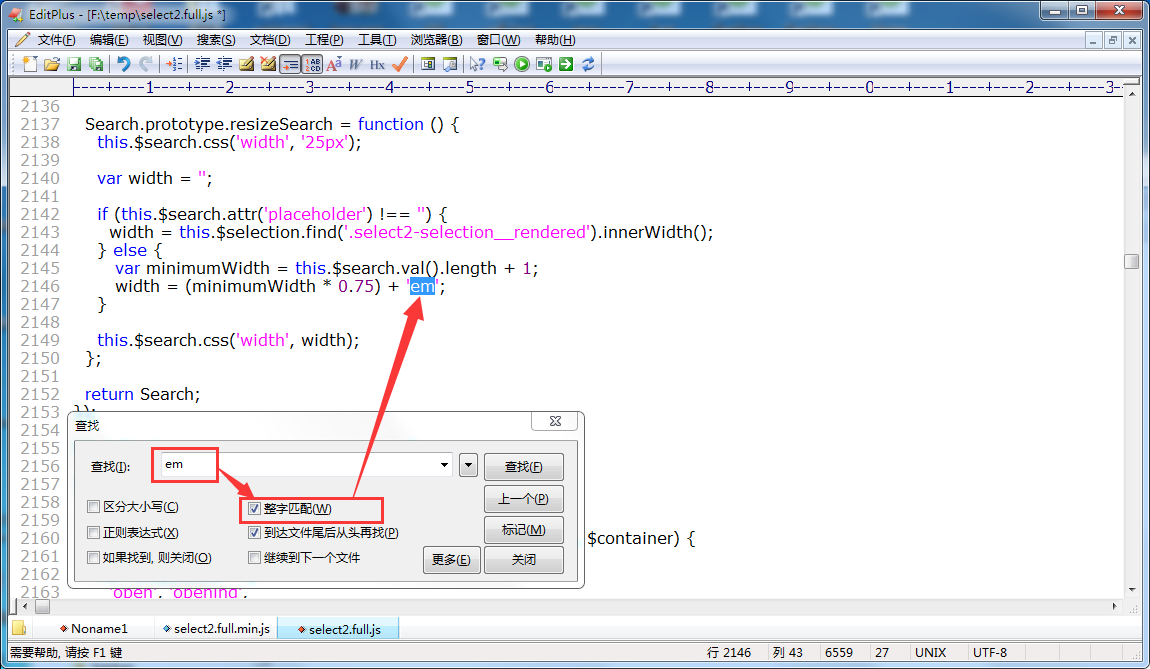The height and width of the screenshot is (669, 1150).
Task: Enable 继续到下一个文件 checkbox
Action: [x=254, y=558]
